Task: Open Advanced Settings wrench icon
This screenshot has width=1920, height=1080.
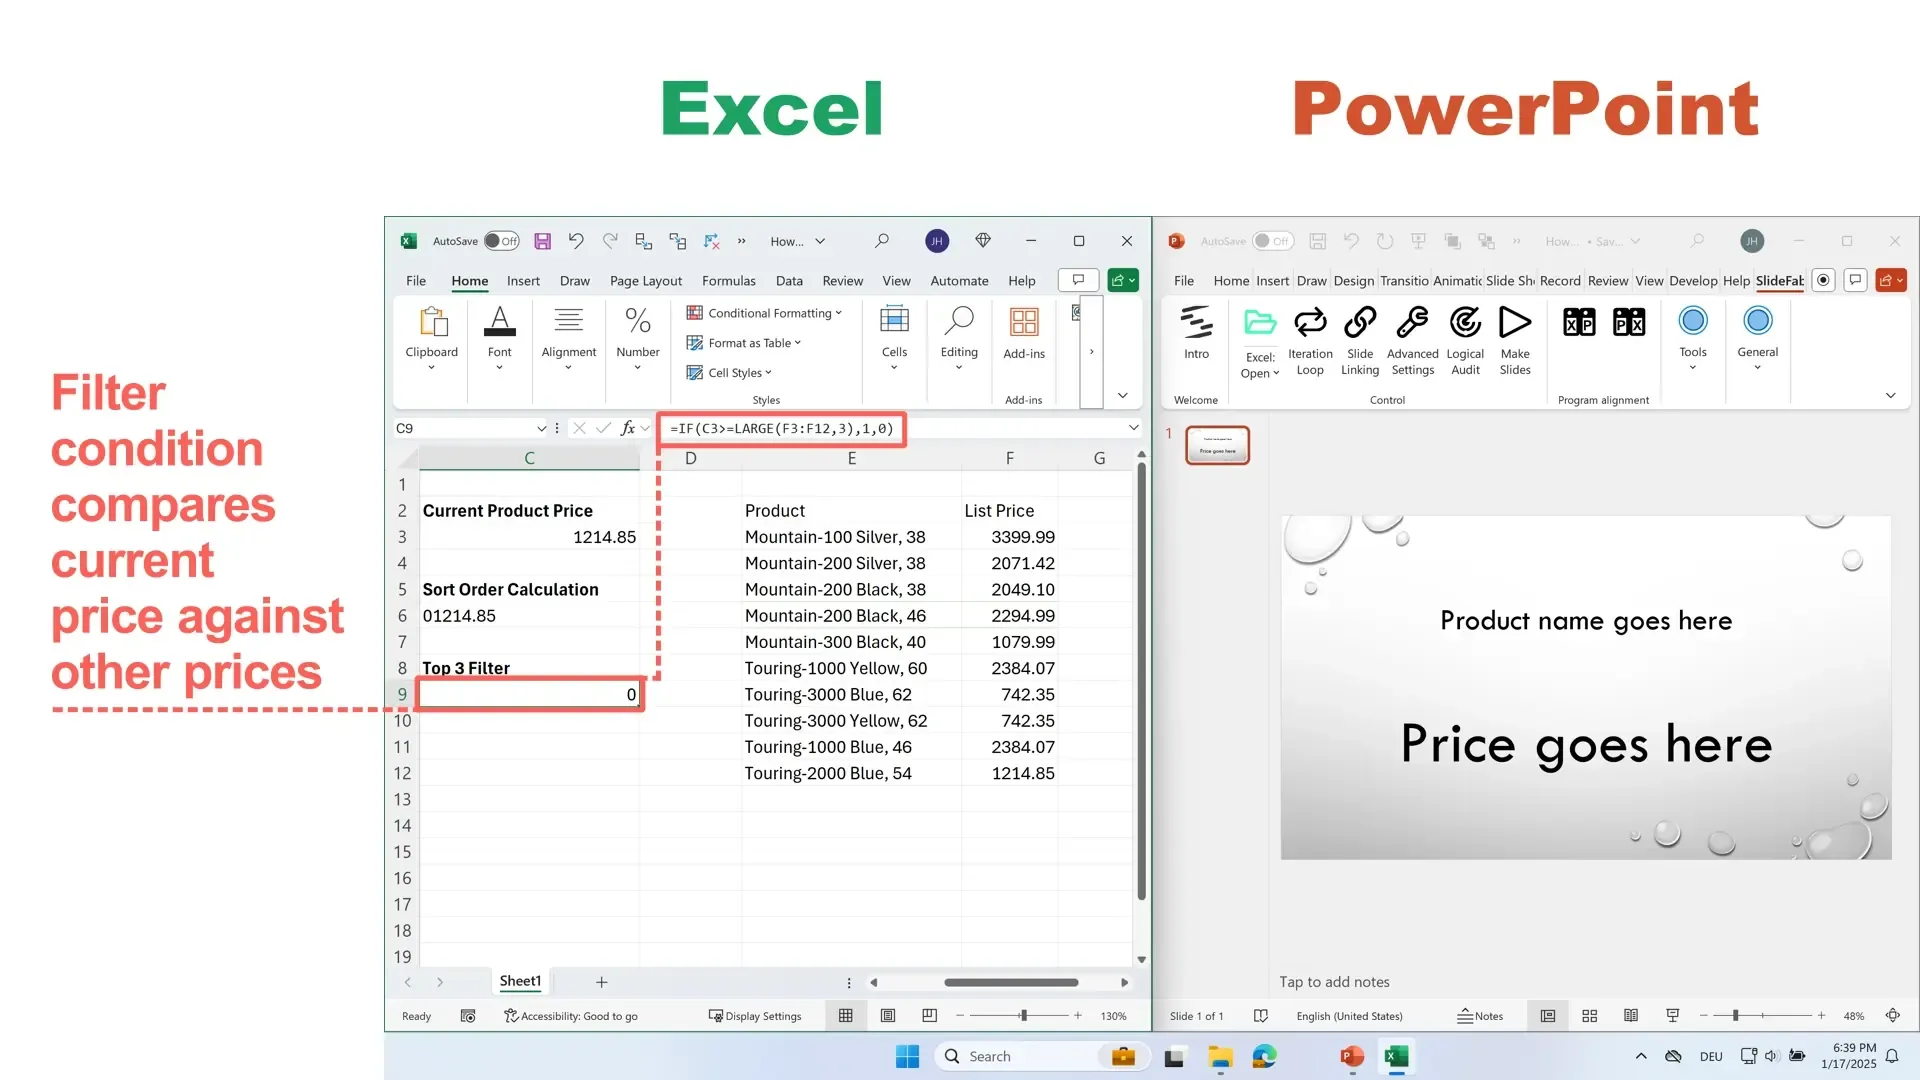Action: [1412, 322]
